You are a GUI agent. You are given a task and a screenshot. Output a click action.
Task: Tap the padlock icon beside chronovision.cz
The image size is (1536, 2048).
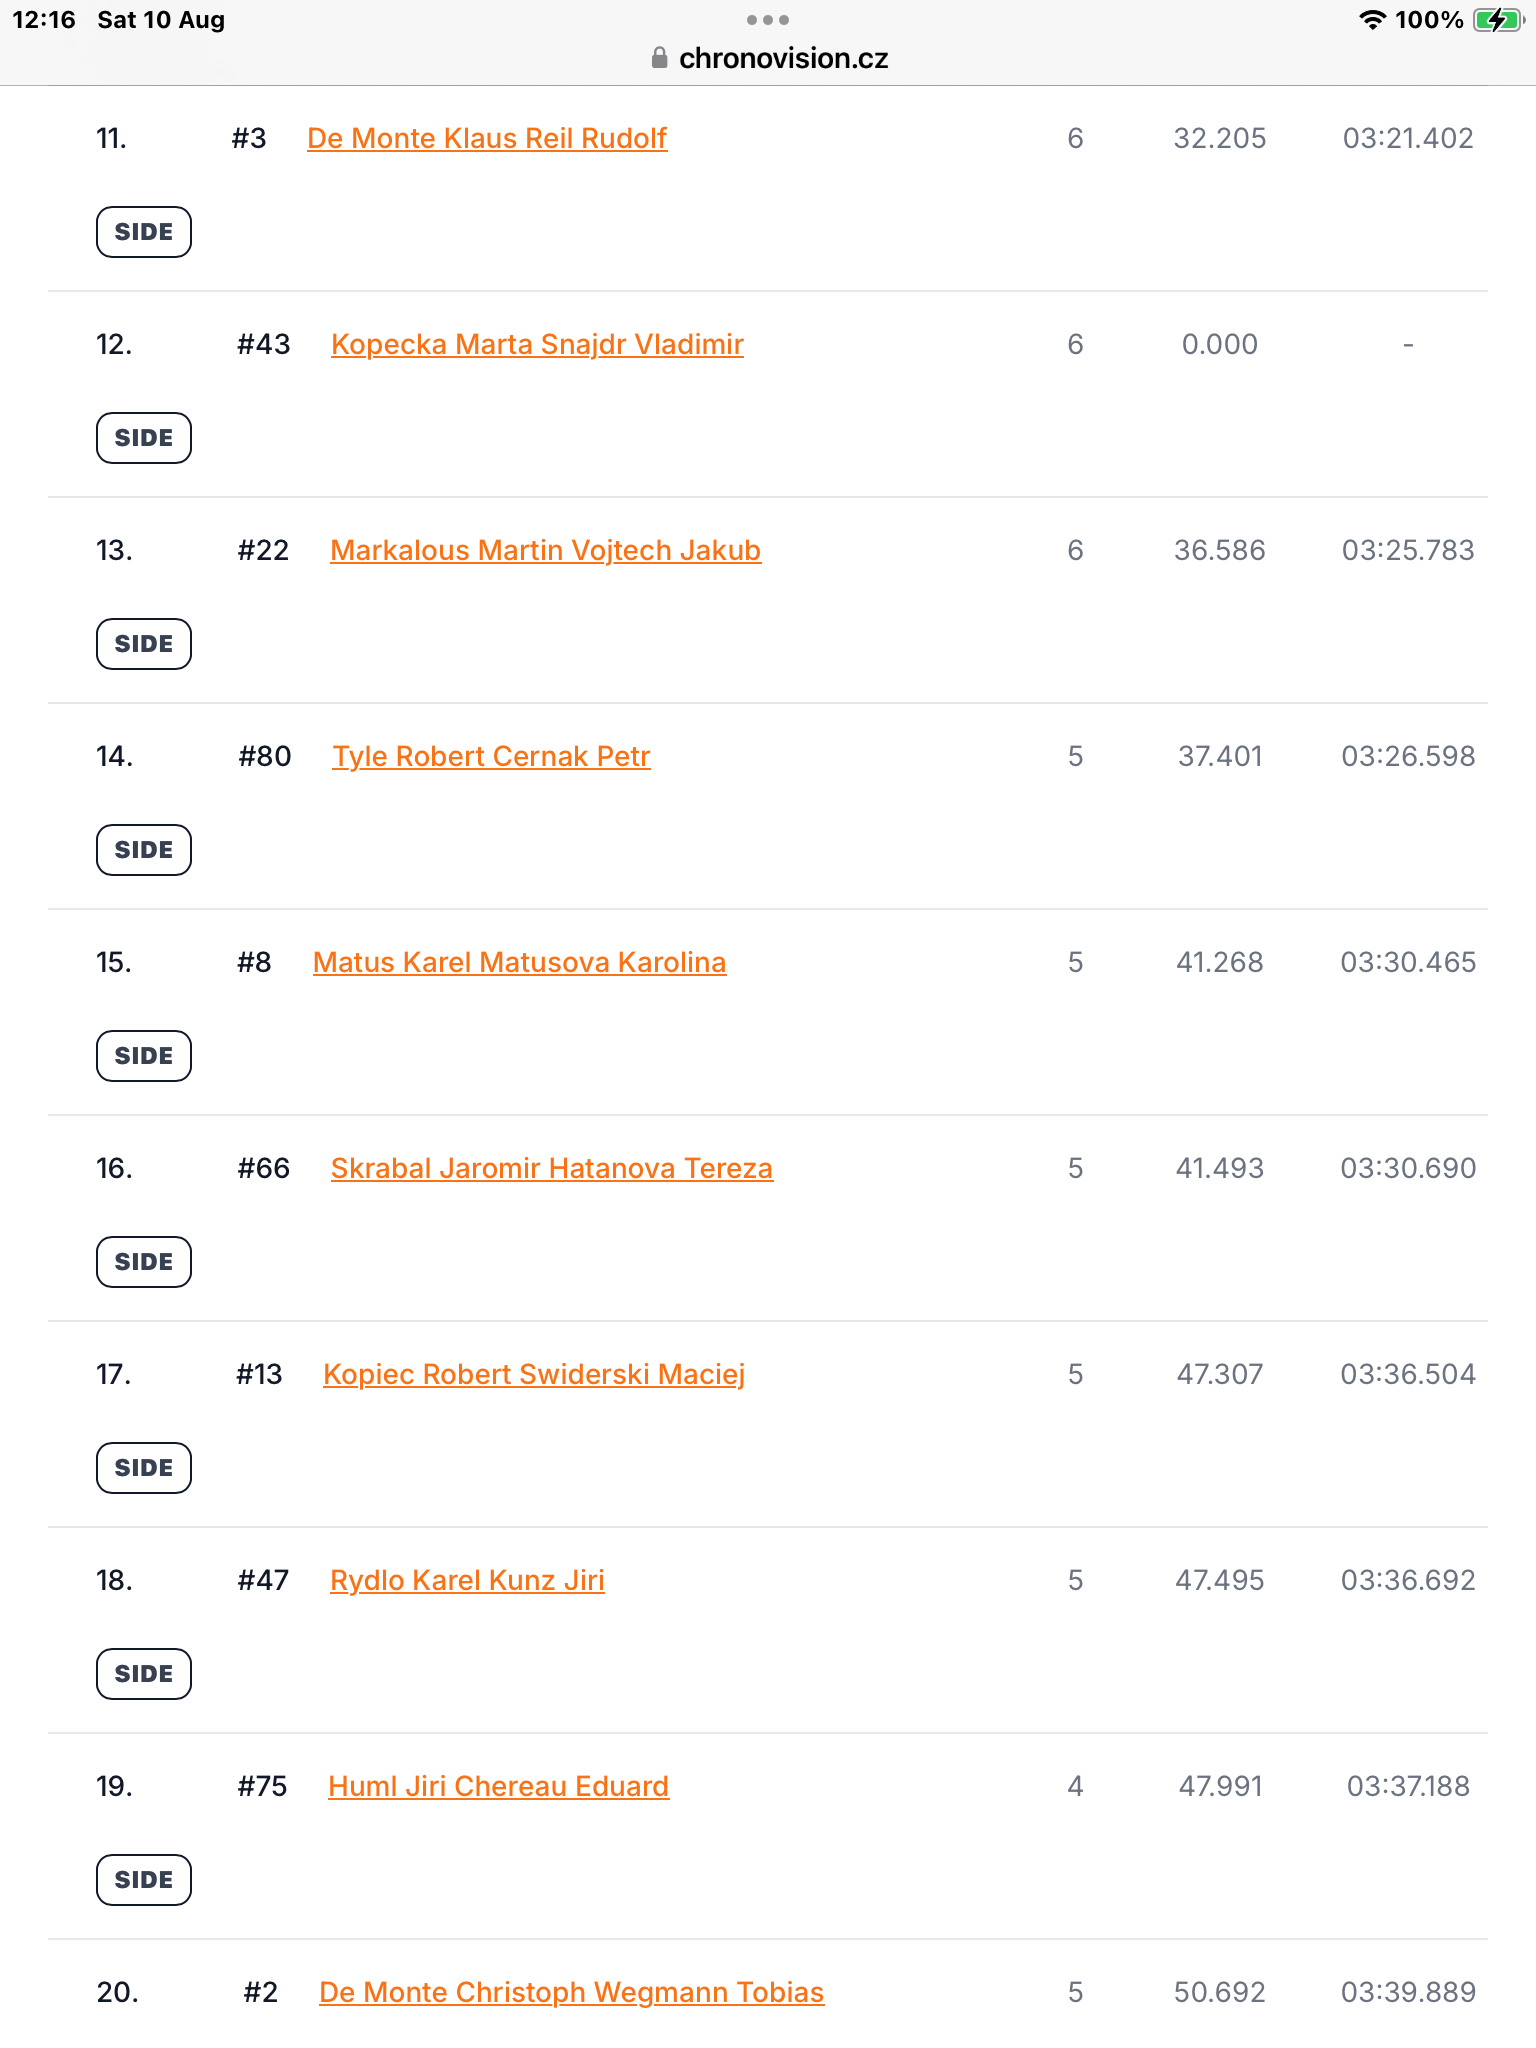659,58
